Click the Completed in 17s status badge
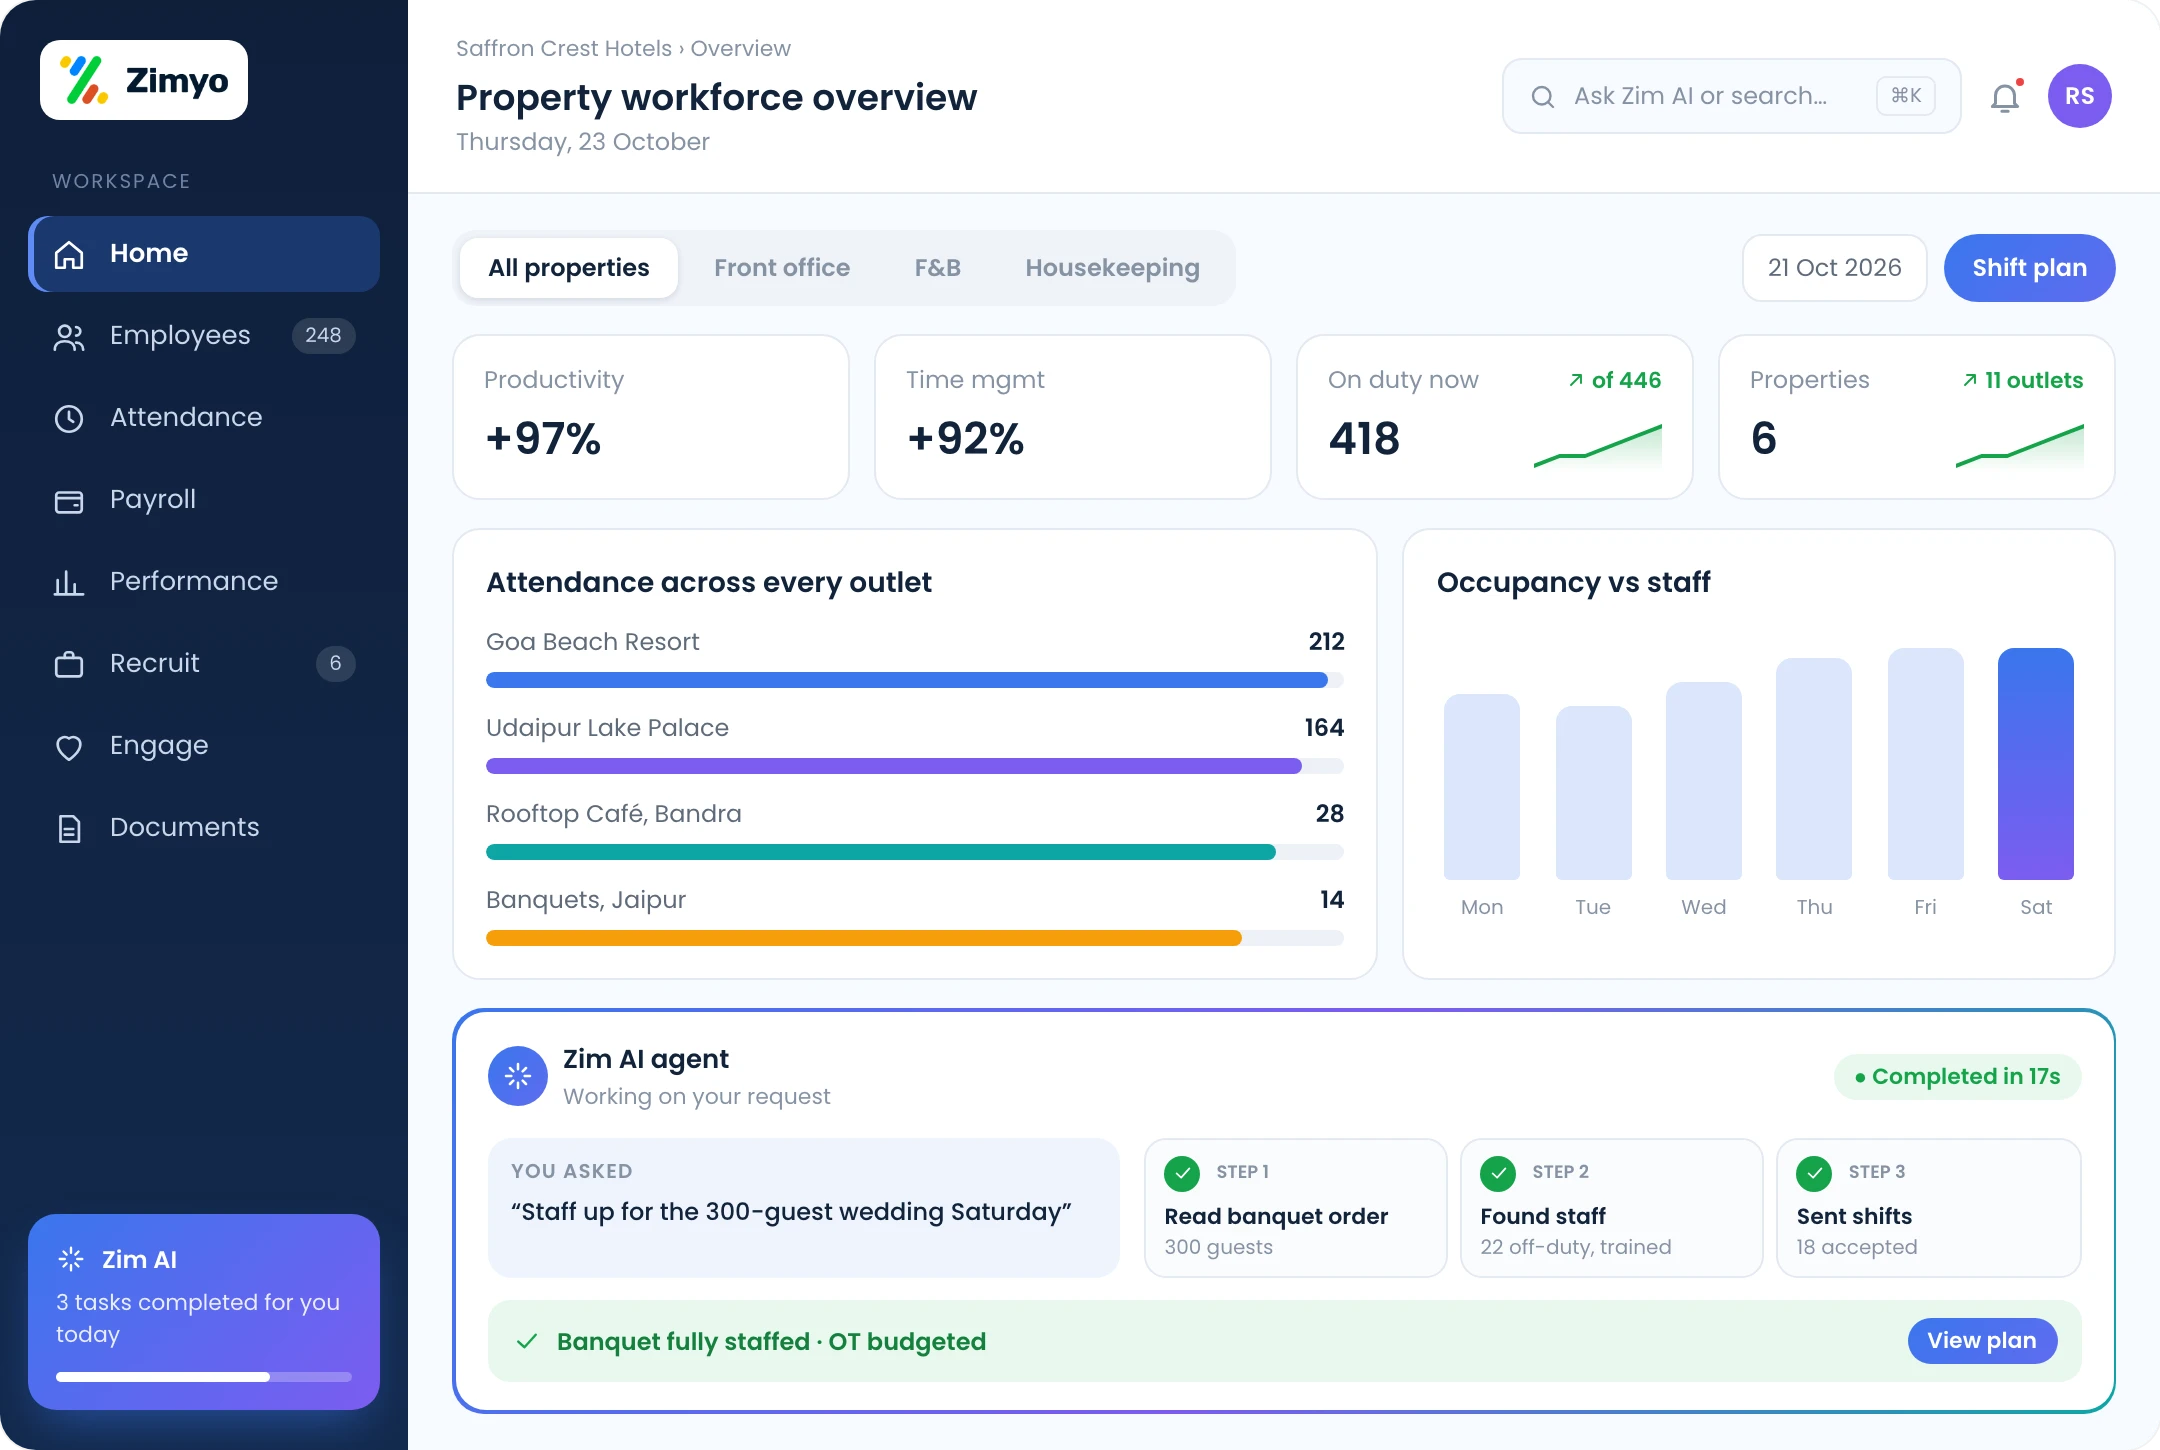The width and height of the screenshot is (2160, 1450). 1957,1077
